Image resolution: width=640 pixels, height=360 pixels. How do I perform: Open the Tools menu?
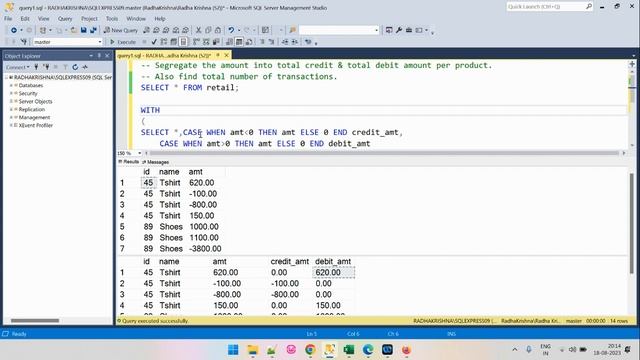point(112,19)
